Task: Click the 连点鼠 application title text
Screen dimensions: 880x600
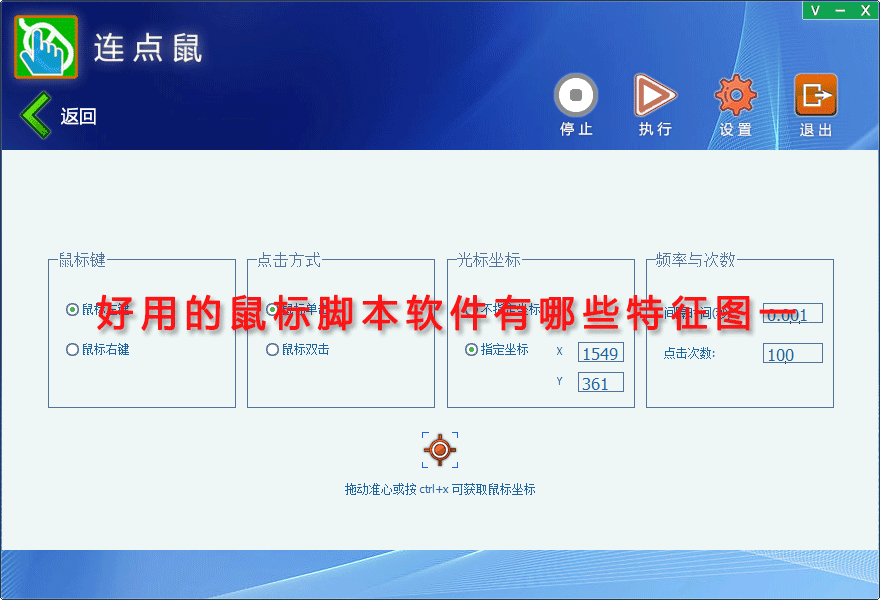Action: pos(148,48)
